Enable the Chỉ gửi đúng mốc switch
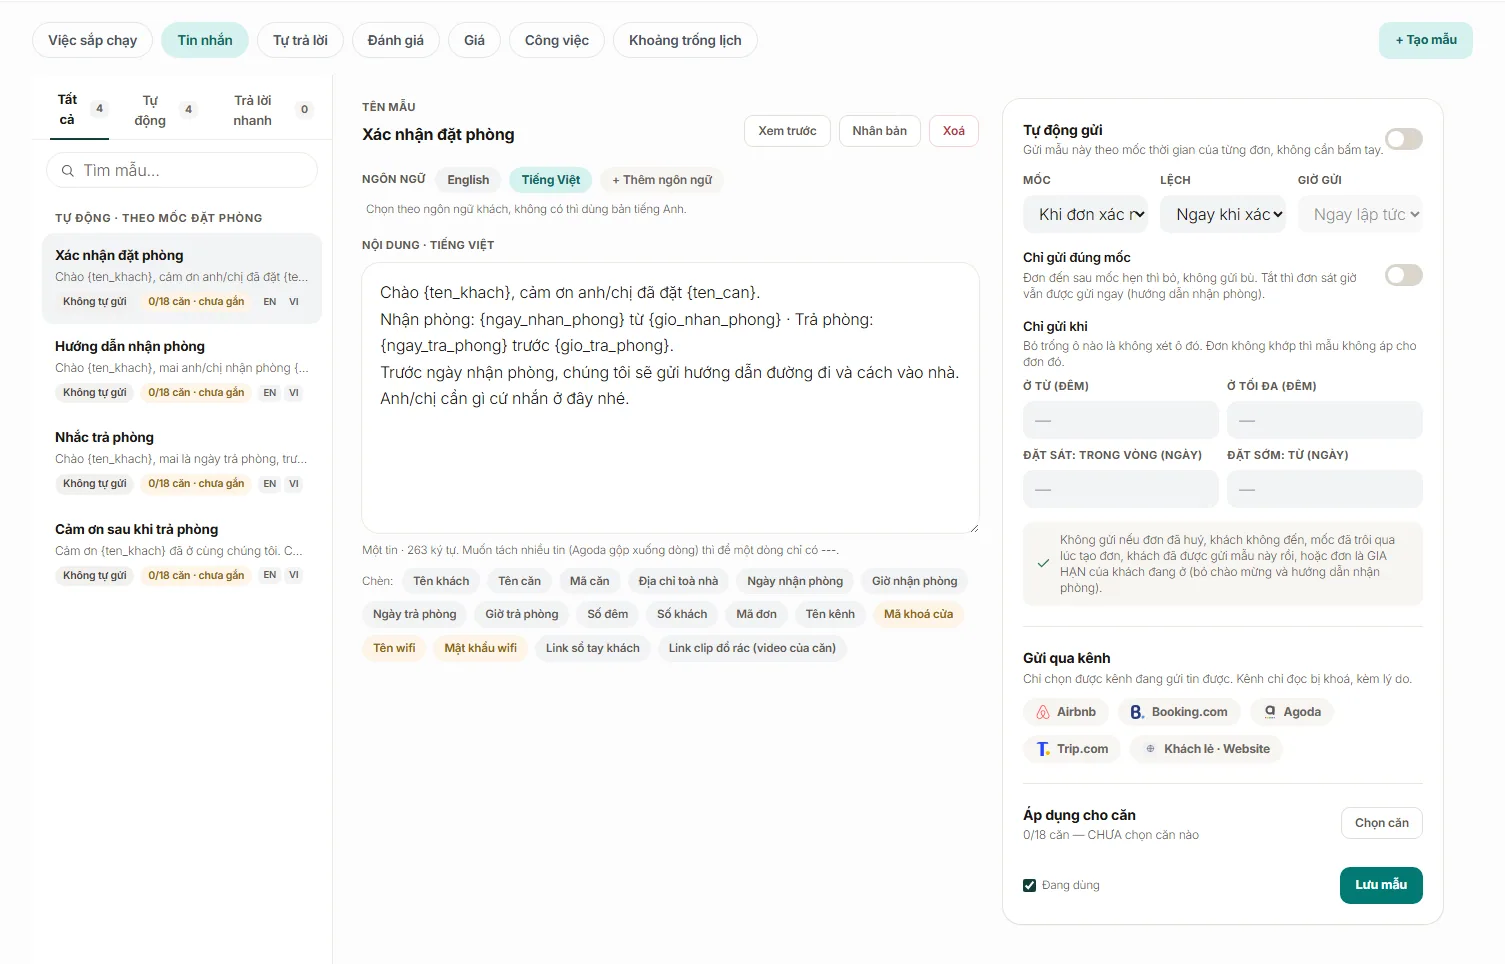Image resolution: width=1505 pixels, height=964 pixels. click(1403, 275)
